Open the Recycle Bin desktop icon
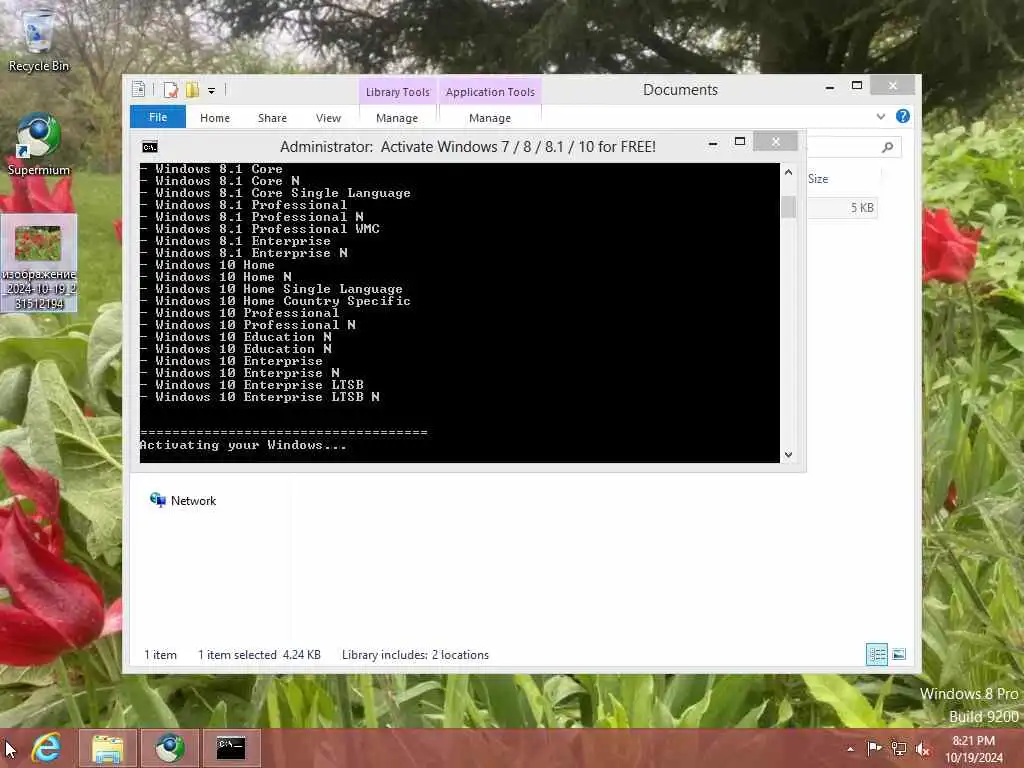 [39, 39]
